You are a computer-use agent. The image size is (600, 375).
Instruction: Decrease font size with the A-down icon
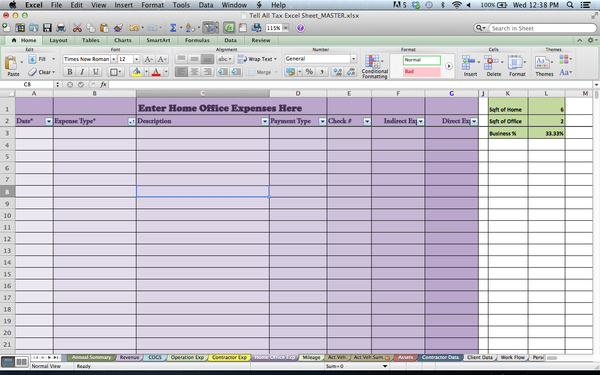point(162,59)
